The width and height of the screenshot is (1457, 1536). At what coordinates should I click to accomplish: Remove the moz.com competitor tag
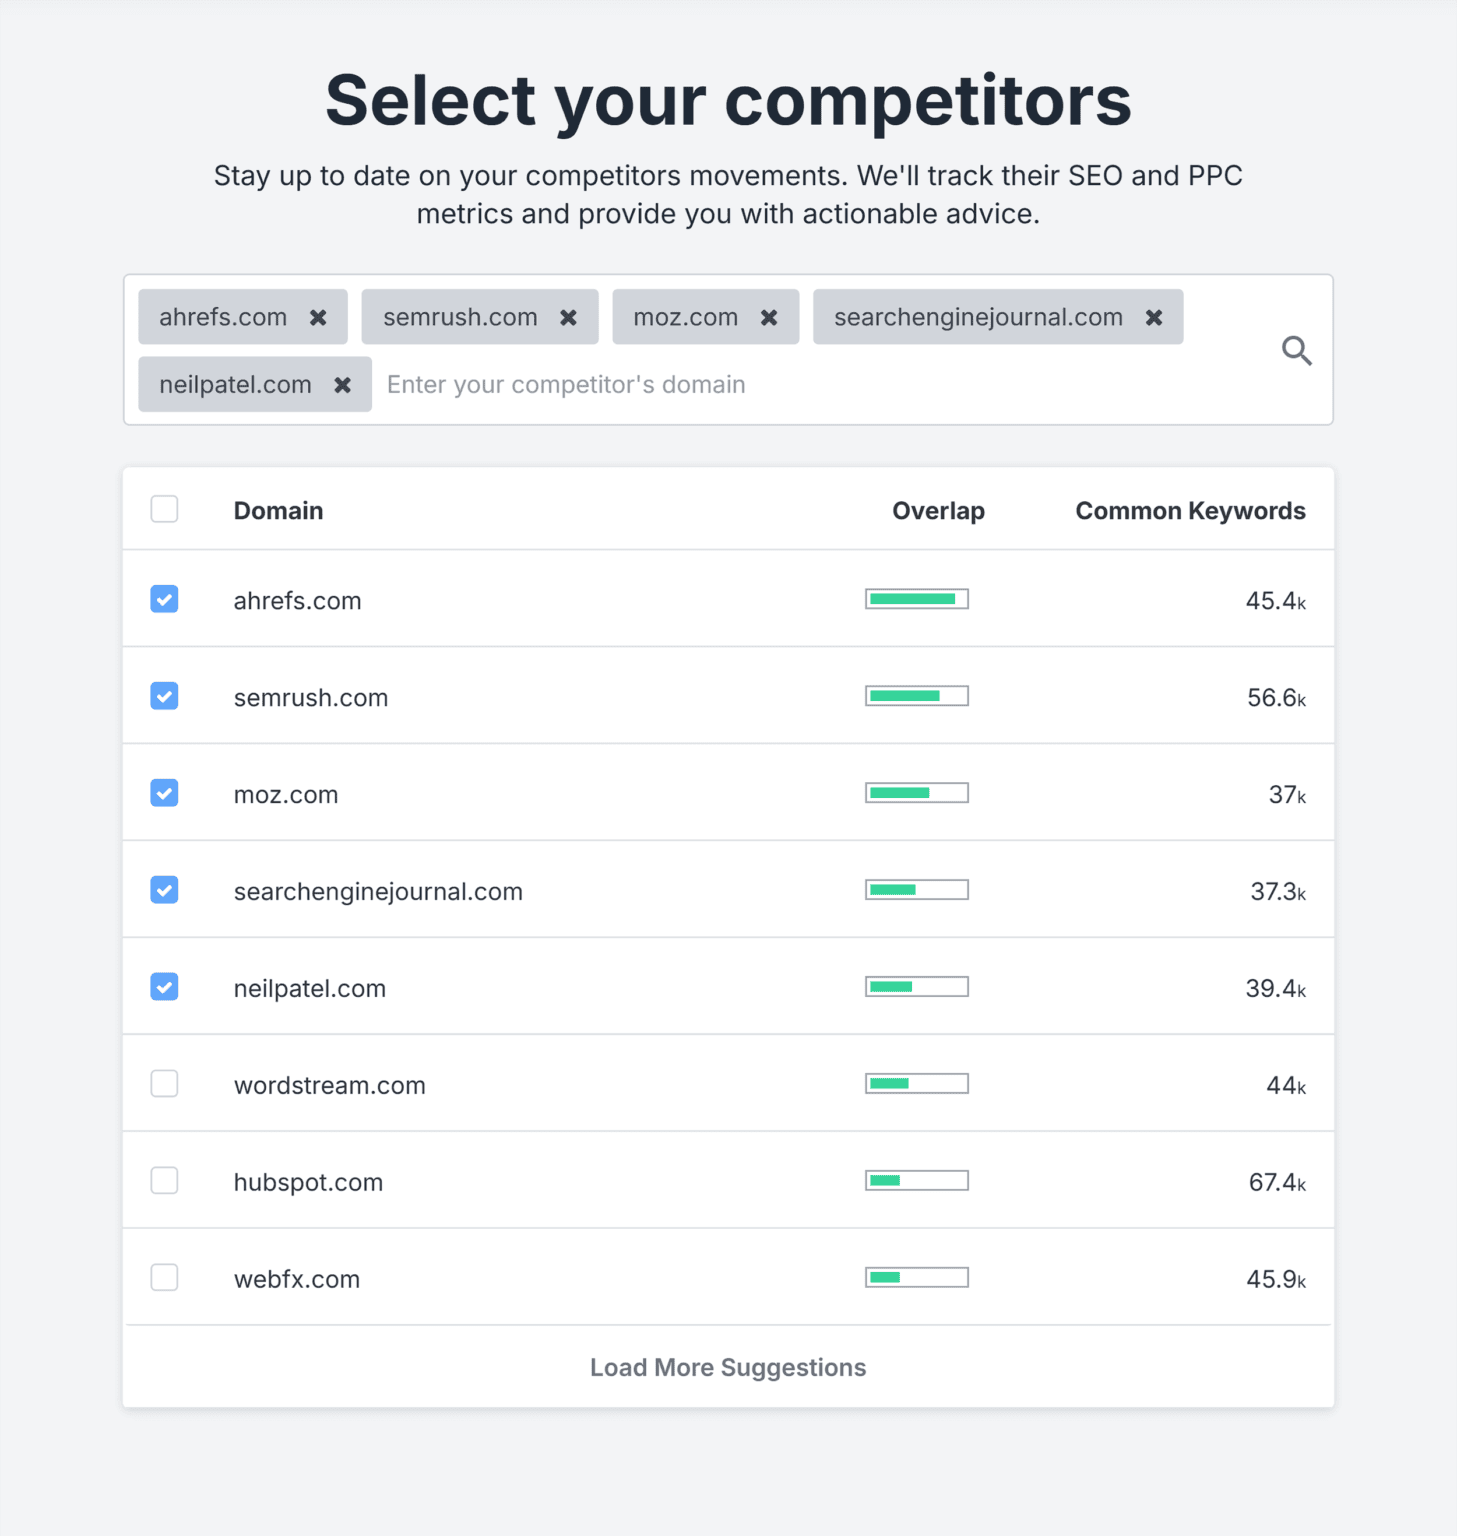(x=769, y=317)
